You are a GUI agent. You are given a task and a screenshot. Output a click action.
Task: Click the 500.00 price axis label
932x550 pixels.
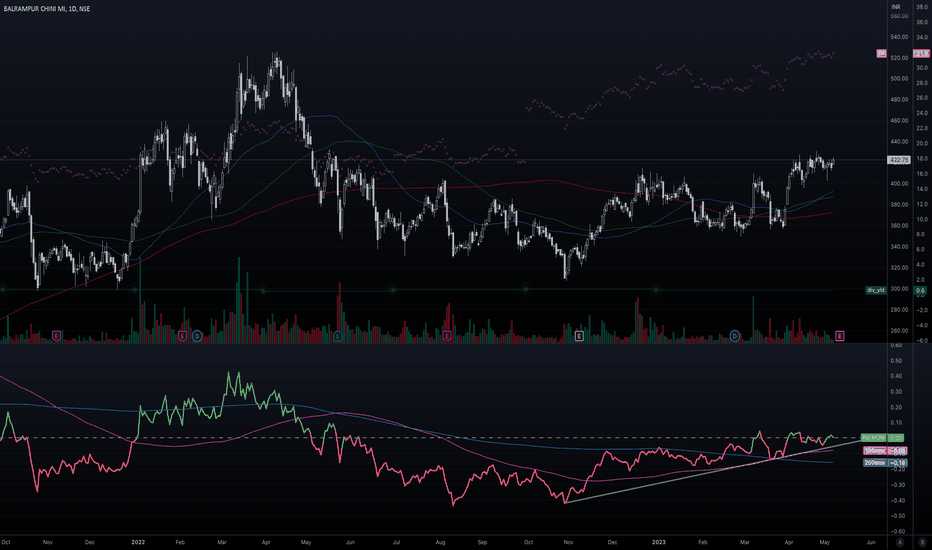pos(899,78)
